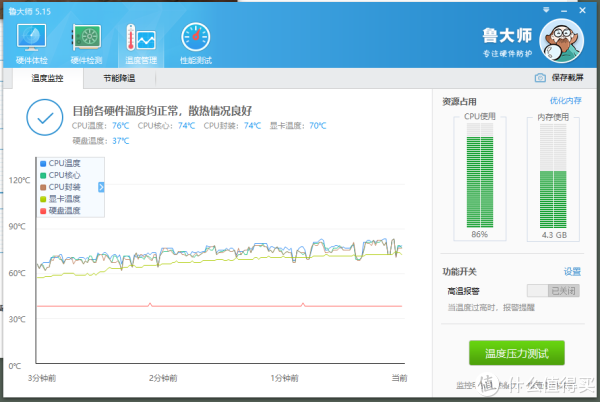This screenshot has height=402, width=600.
Task: Click the 2分钟前 time axis label
Action: 163,378
